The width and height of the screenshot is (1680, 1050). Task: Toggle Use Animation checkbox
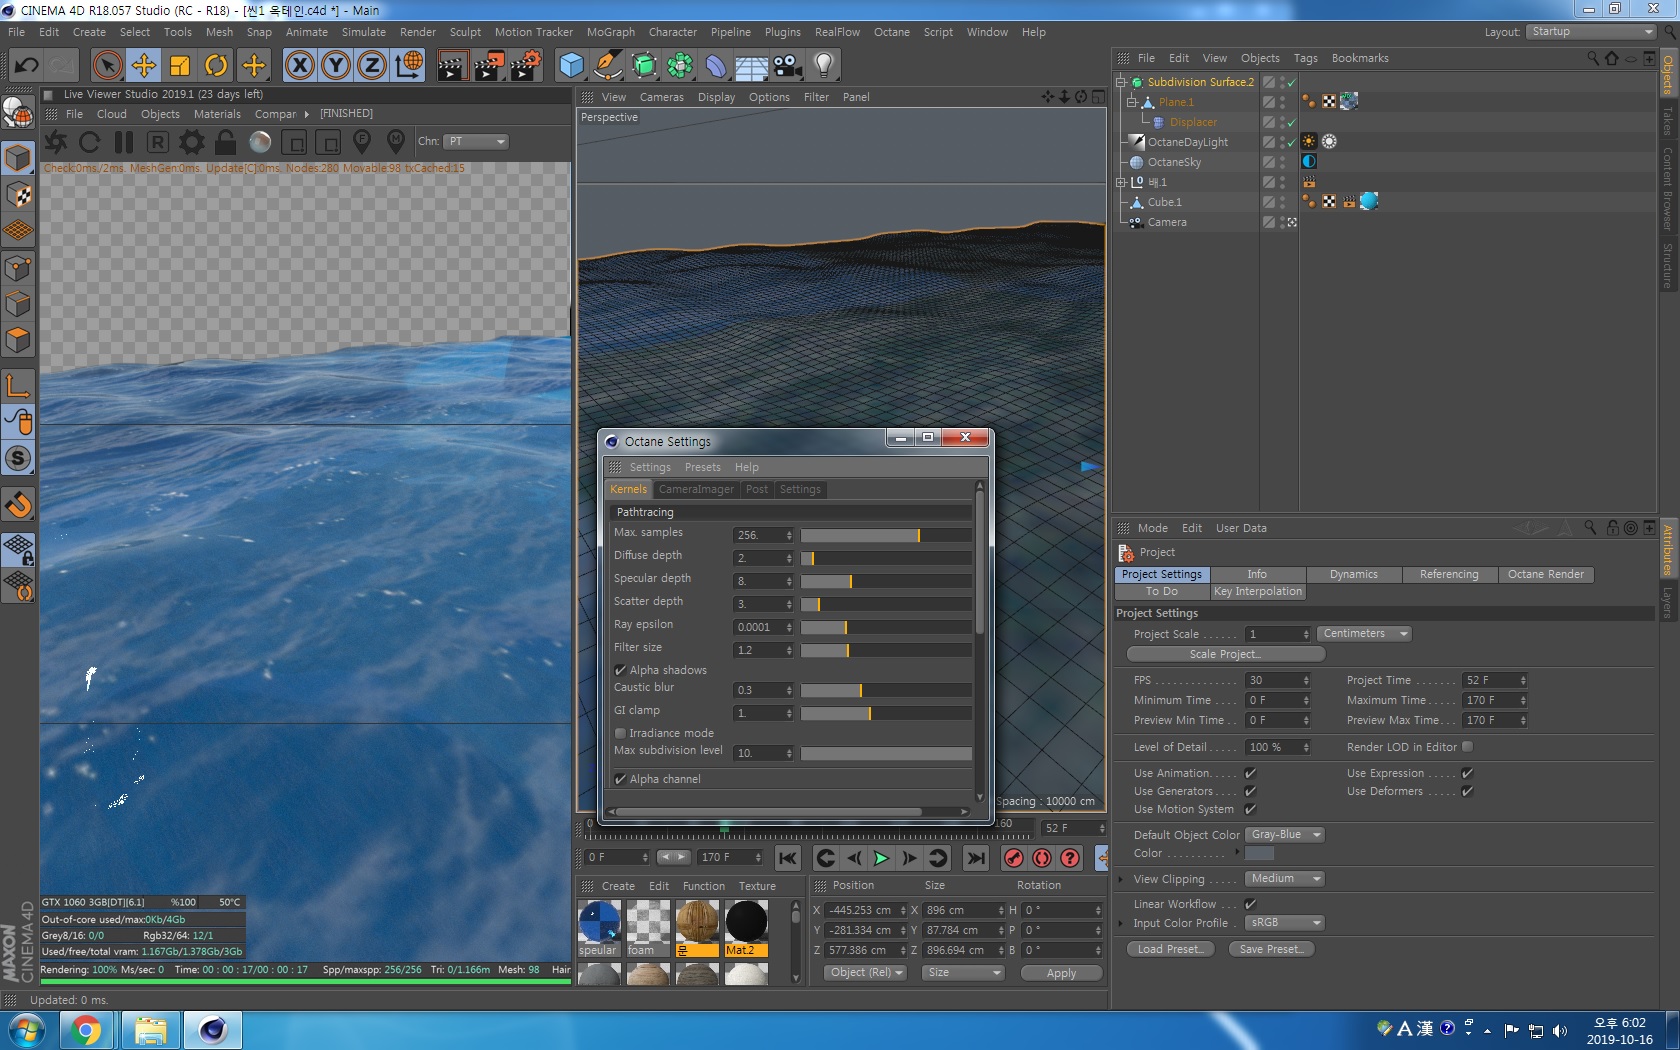point(1250,773)
